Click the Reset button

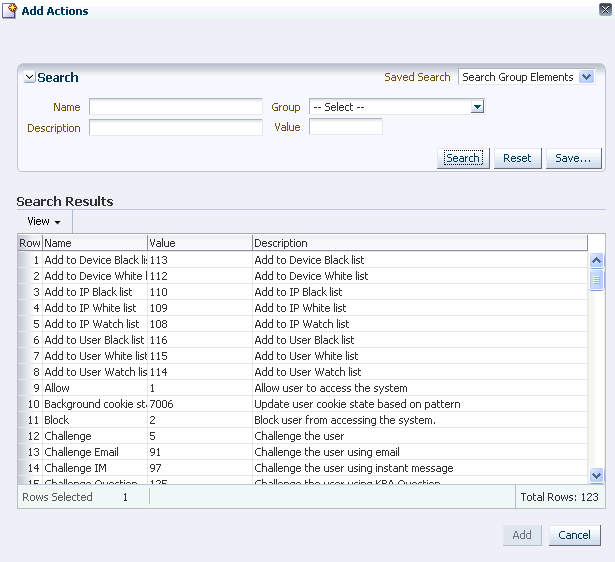[517, 158]
